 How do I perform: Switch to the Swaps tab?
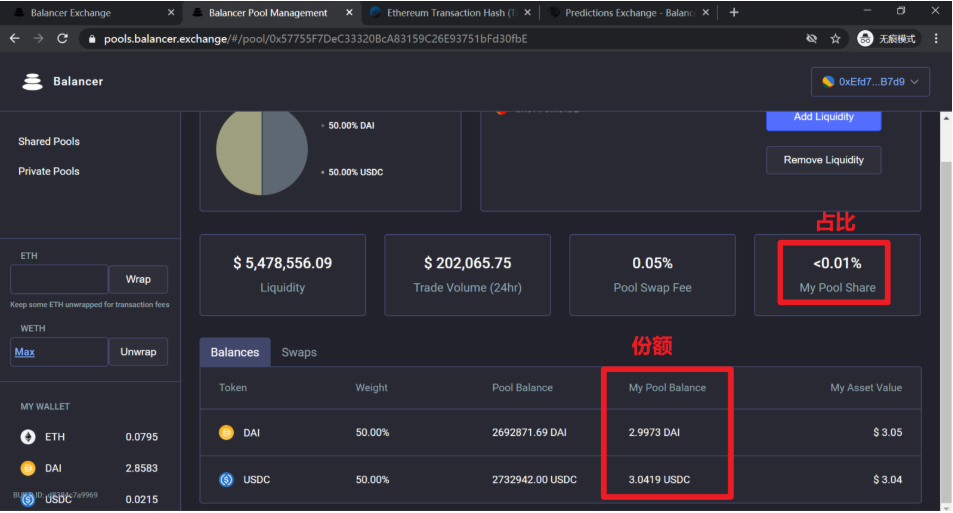click(x=299, y=352)
